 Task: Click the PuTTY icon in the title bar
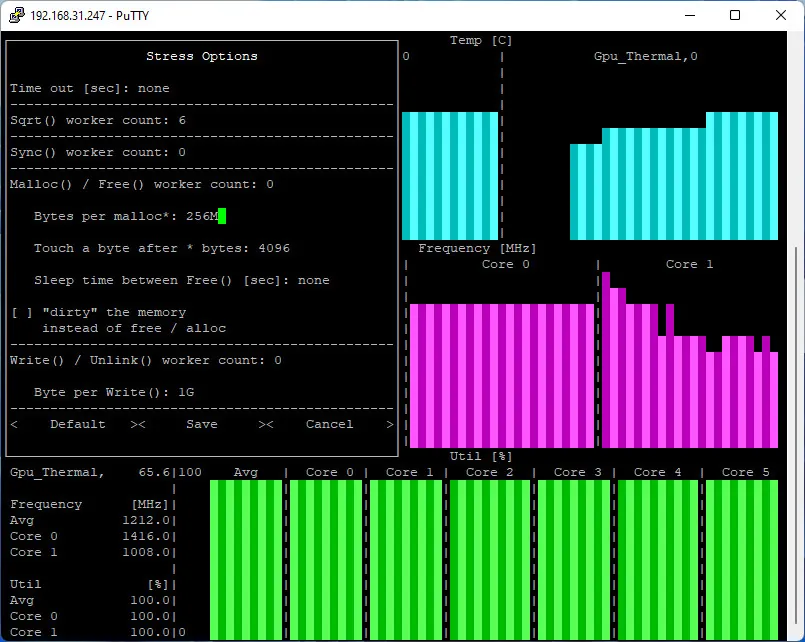pyautogui.click(x=15, y=15)
